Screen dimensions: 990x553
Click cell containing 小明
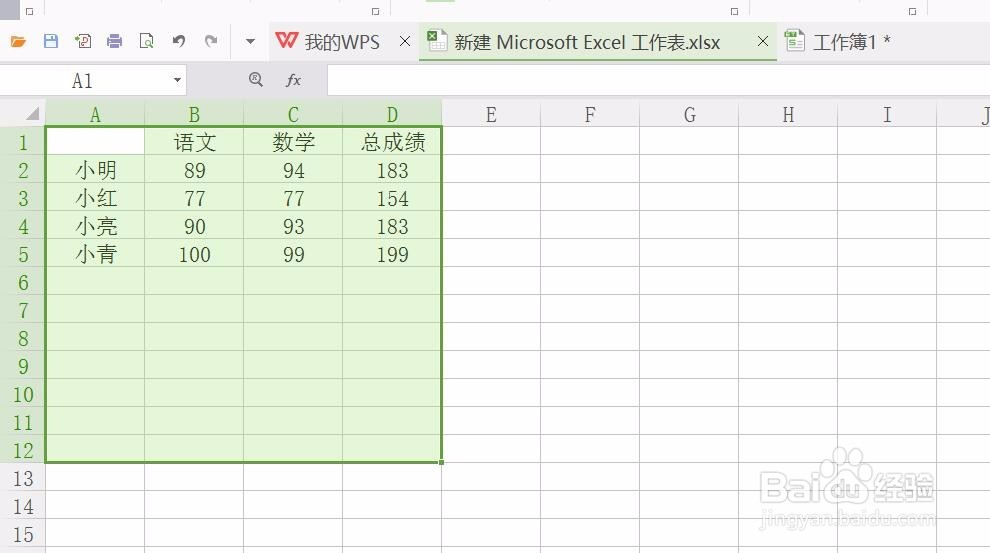point(95,170)
